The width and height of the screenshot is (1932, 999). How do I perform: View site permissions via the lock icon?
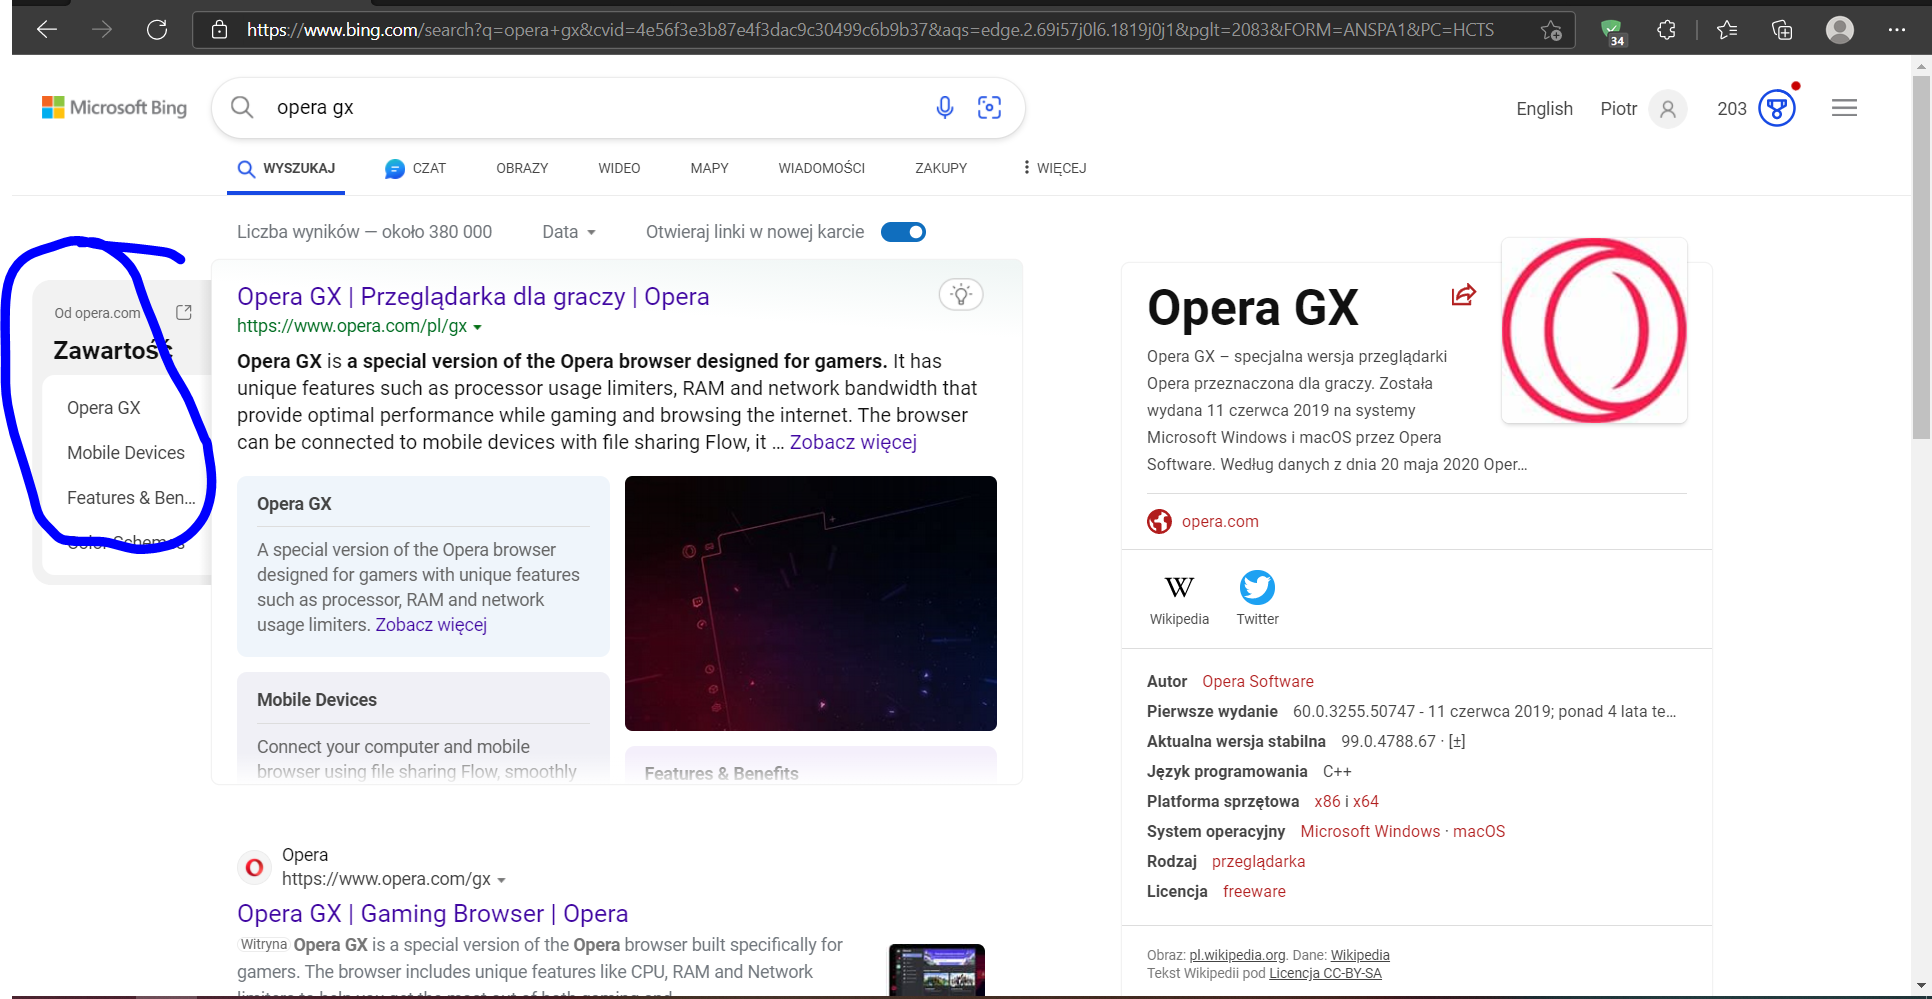(219, 29)
